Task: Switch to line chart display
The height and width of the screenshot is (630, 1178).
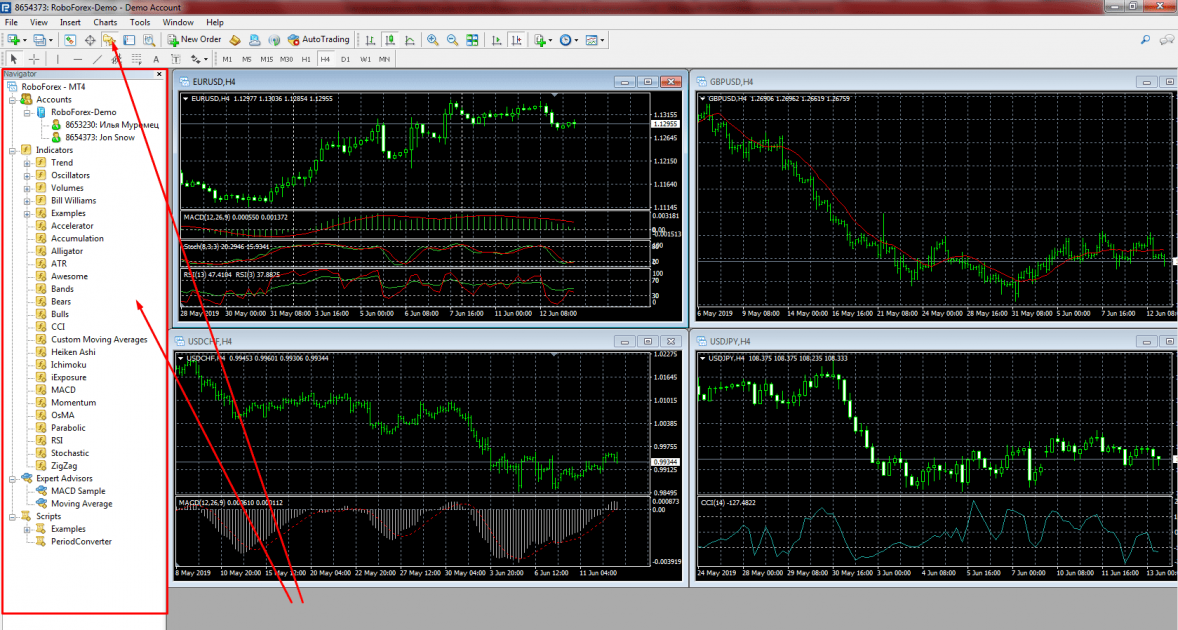Action: pyautogui.click(x=409, y=40)
